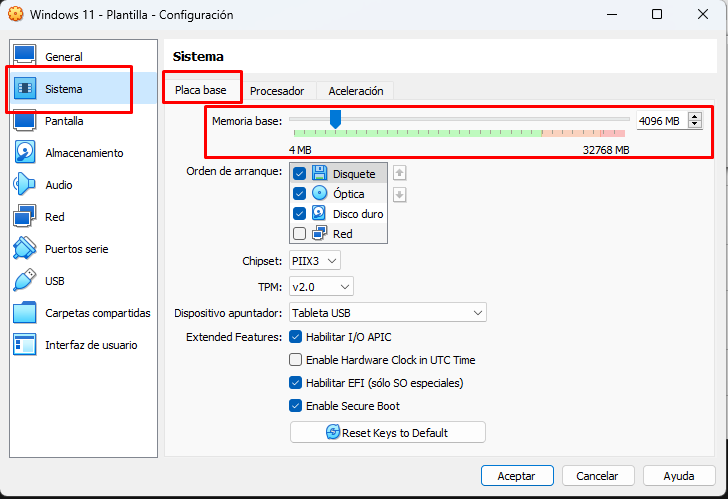
Task: Open the Almacenamiento settings icon
Action: coord(25,153)
